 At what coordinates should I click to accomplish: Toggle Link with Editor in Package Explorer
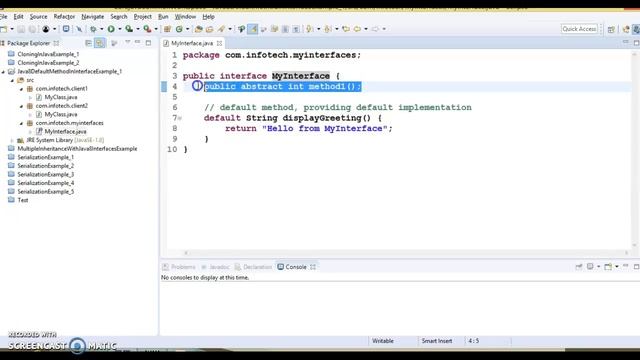[x=100, y=43]
